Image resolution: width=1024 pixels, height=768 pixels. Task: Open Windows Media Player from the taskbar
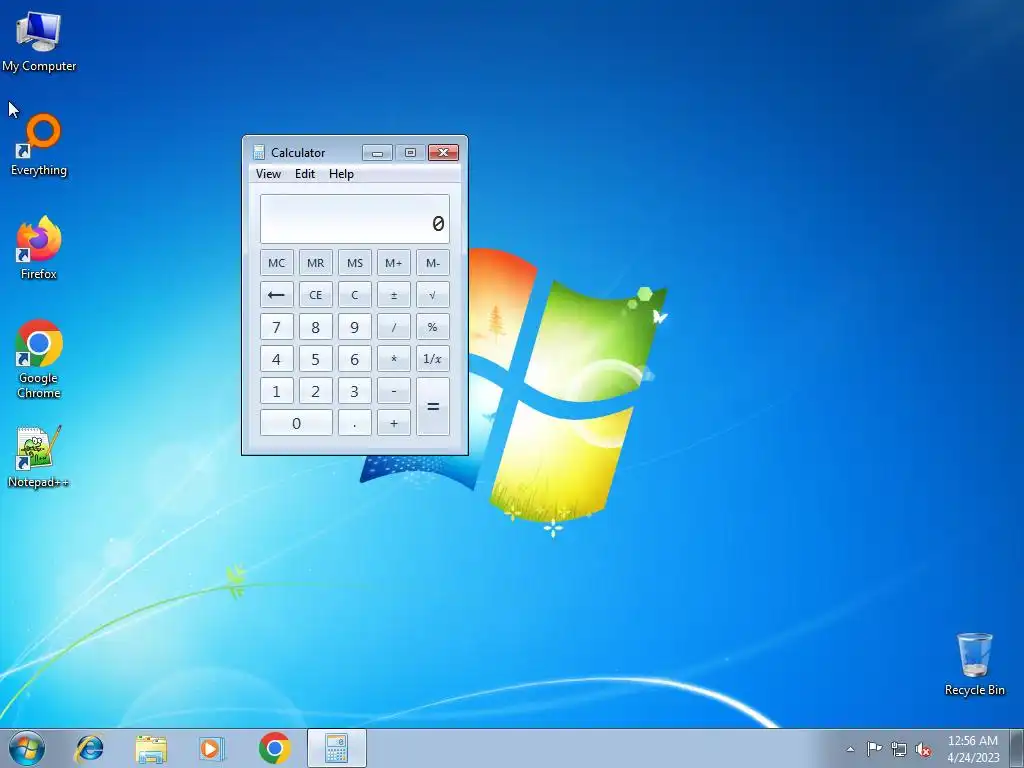(212, 748)
